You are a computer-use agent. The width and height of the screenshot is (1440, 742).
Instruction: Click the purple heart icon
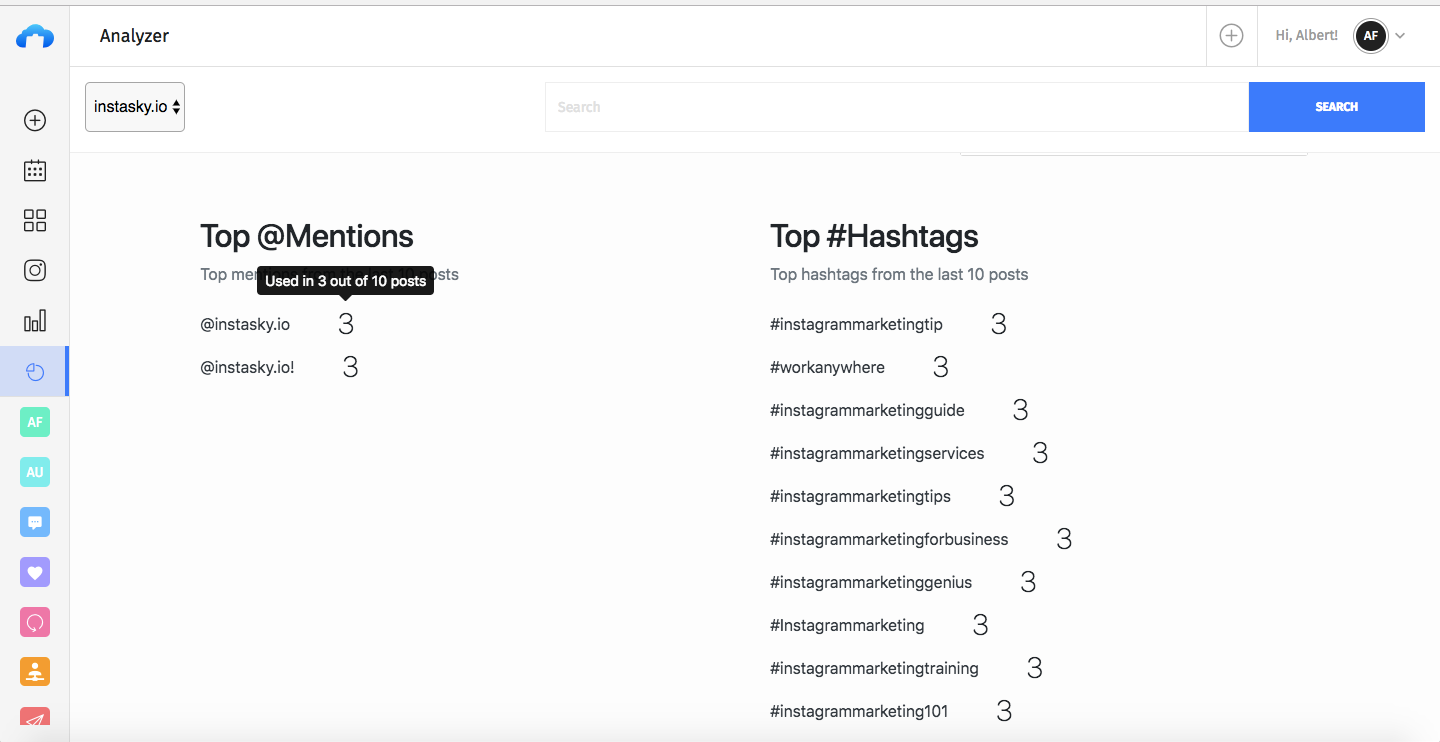click(35, 572)
